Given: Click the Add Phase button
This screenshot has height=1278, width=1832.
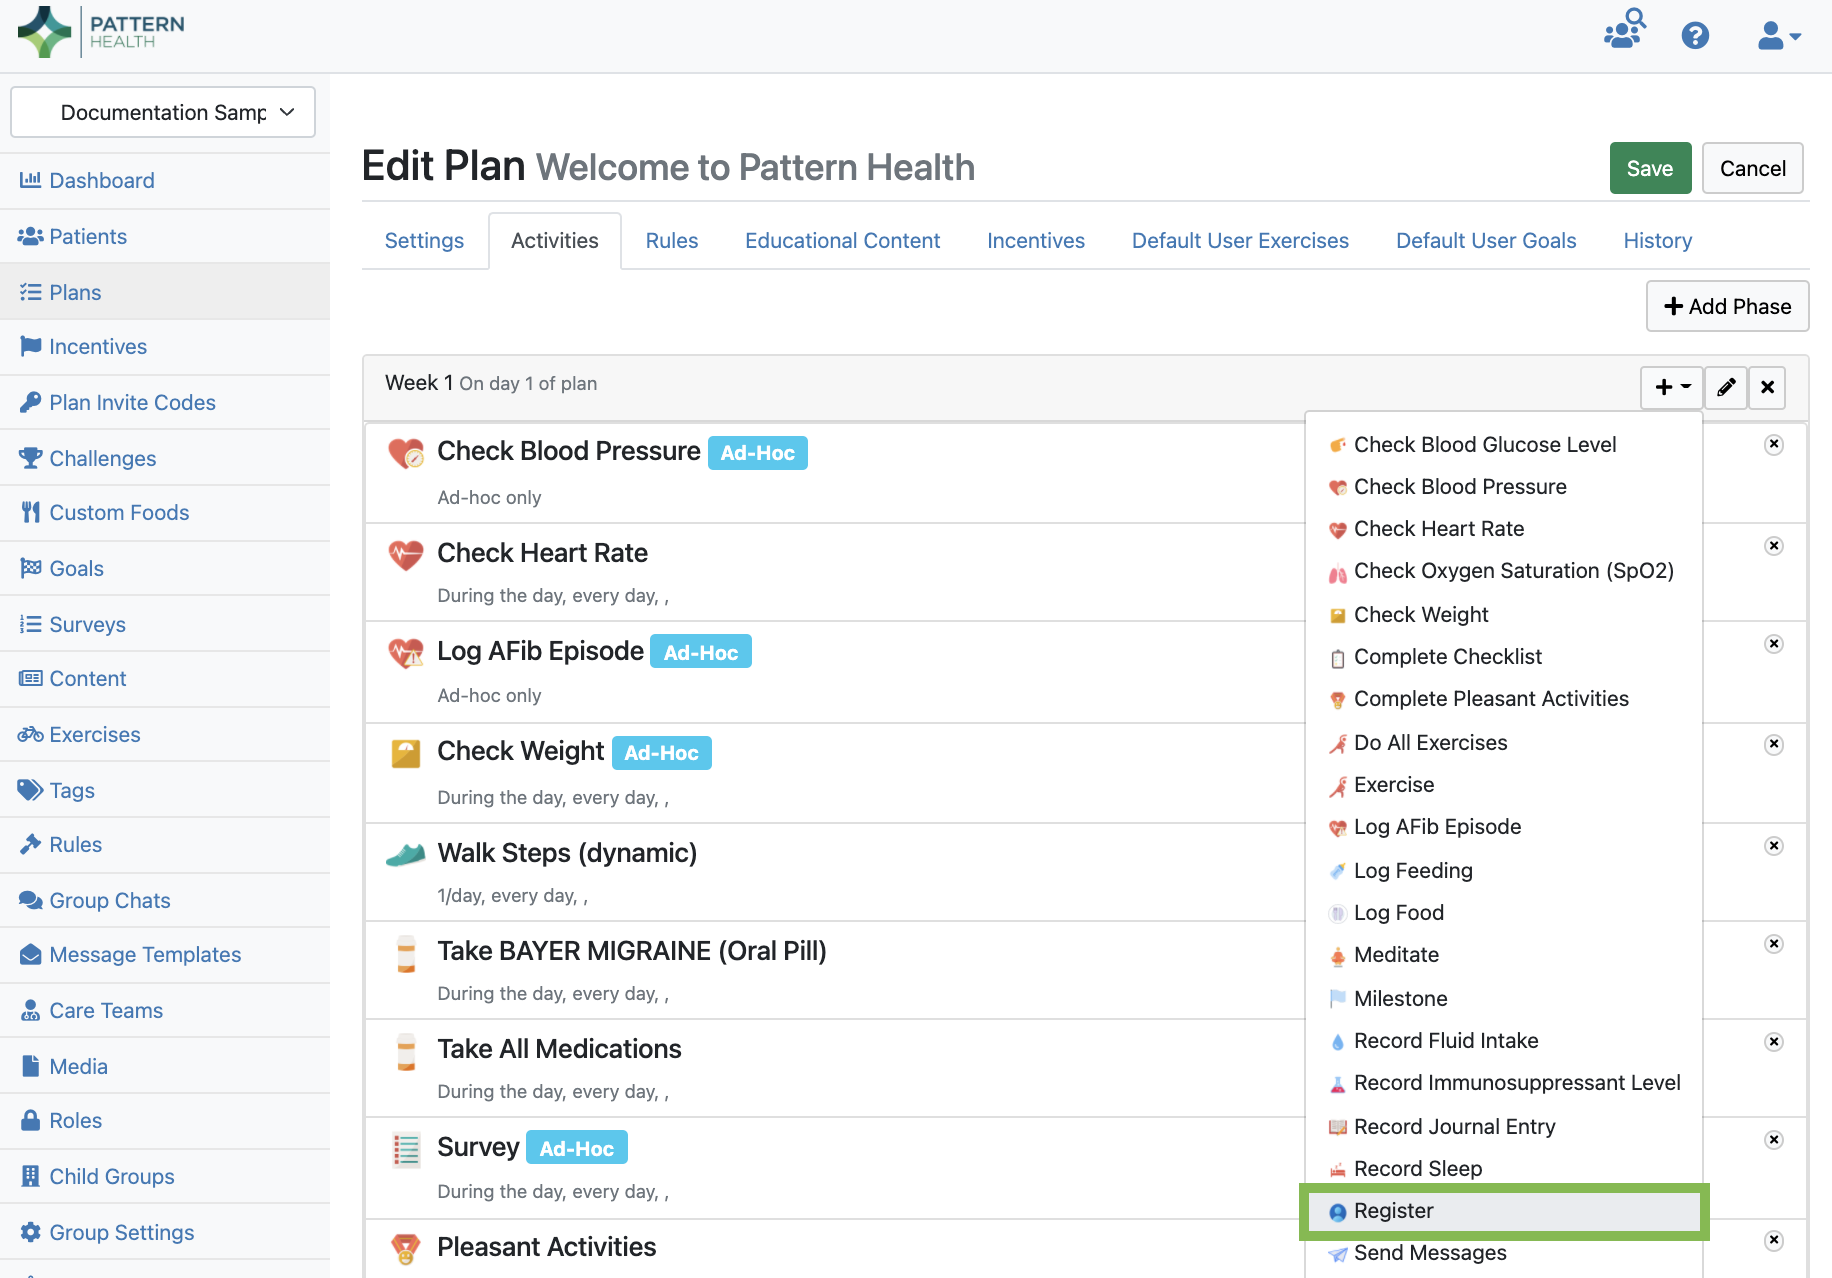Looking at the screenshot, I should pyautogui.click(x=1727, y=306).
